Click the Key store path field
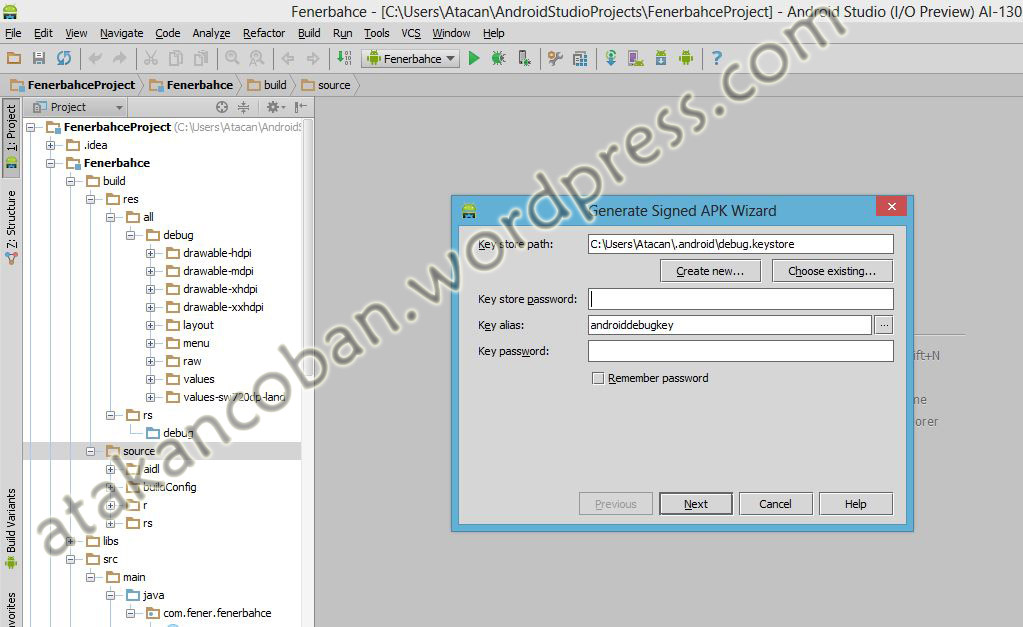Screen dimensions: 1023x627 (741, 244)
